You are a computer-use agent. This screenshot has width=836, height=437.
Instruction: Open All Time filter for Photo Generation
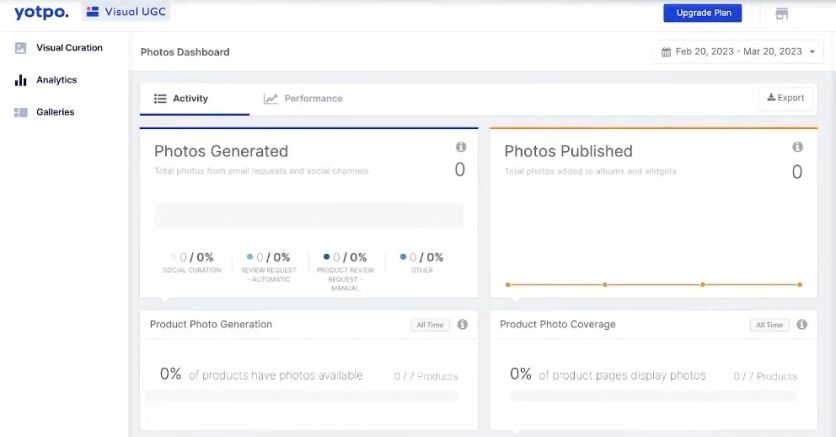(430, 325)
